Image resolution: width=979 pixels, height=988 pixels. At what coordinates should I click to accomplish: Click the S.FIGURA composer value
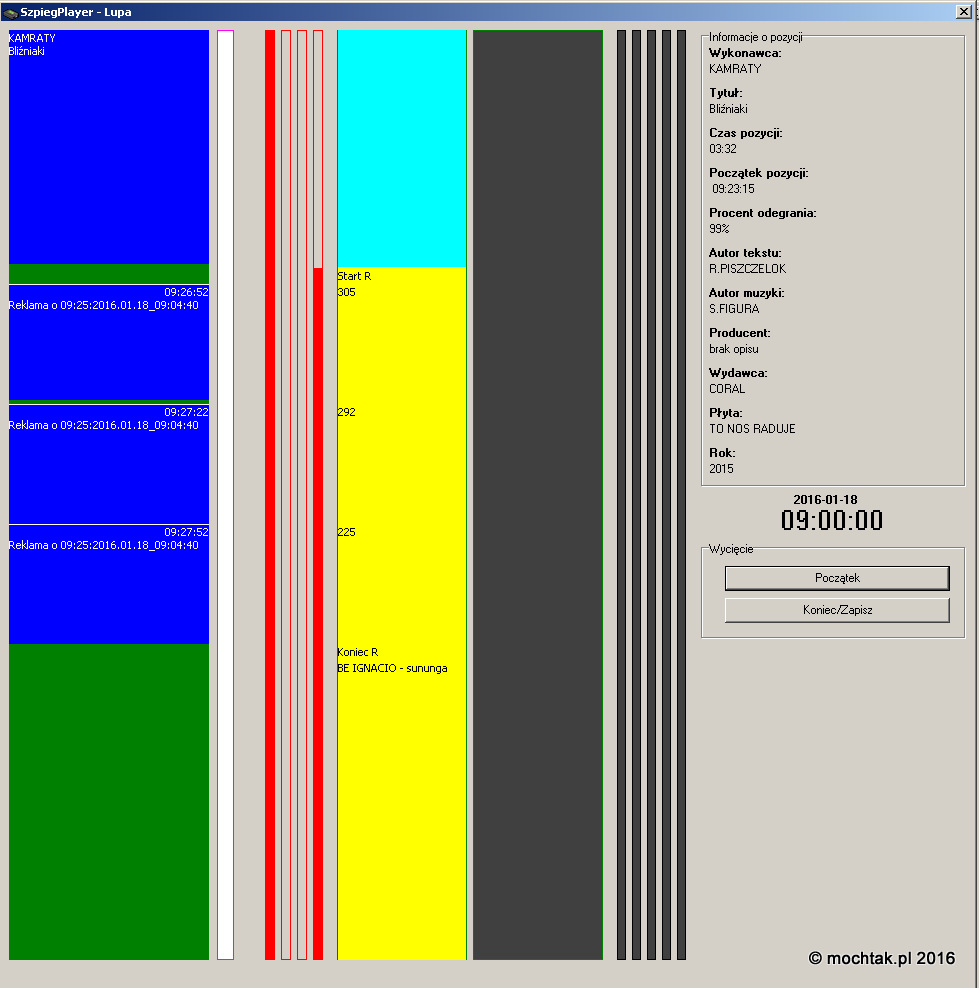(x=734, y=309)
